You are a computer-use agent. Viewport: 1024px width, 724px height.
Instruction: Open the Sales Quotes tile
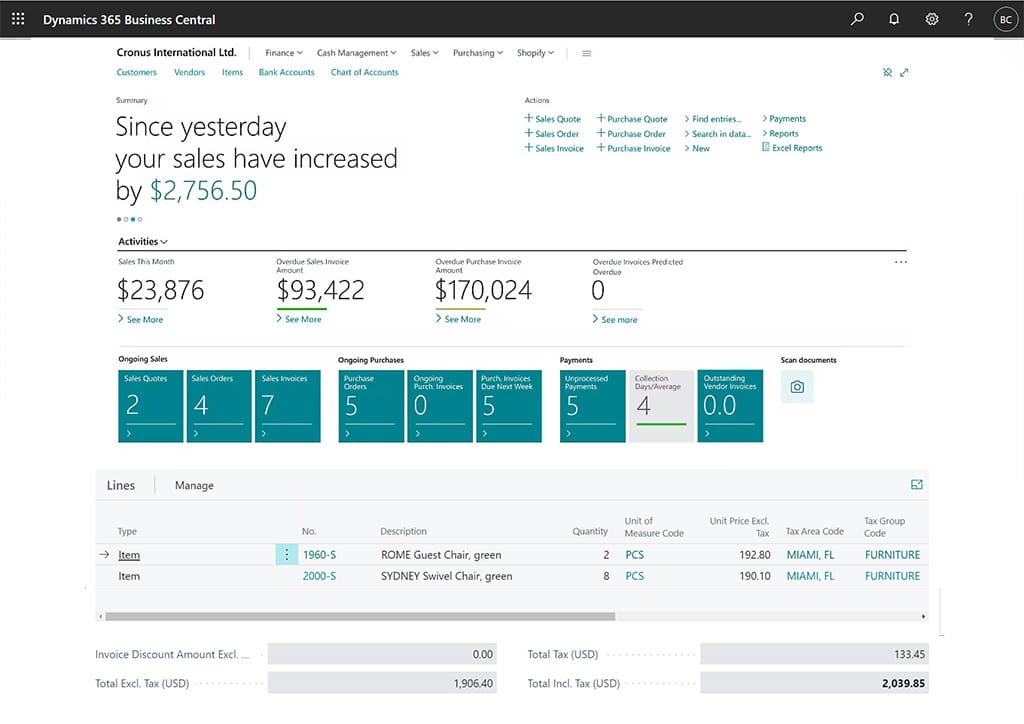pos(151,406)
